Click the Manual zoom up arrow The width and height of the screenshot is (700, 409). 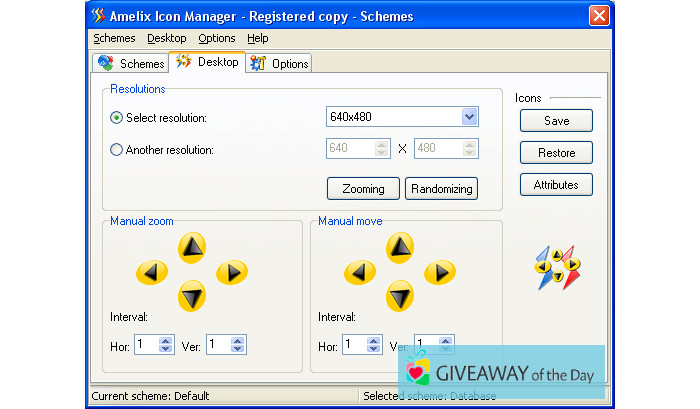click(x=192, y=247)
